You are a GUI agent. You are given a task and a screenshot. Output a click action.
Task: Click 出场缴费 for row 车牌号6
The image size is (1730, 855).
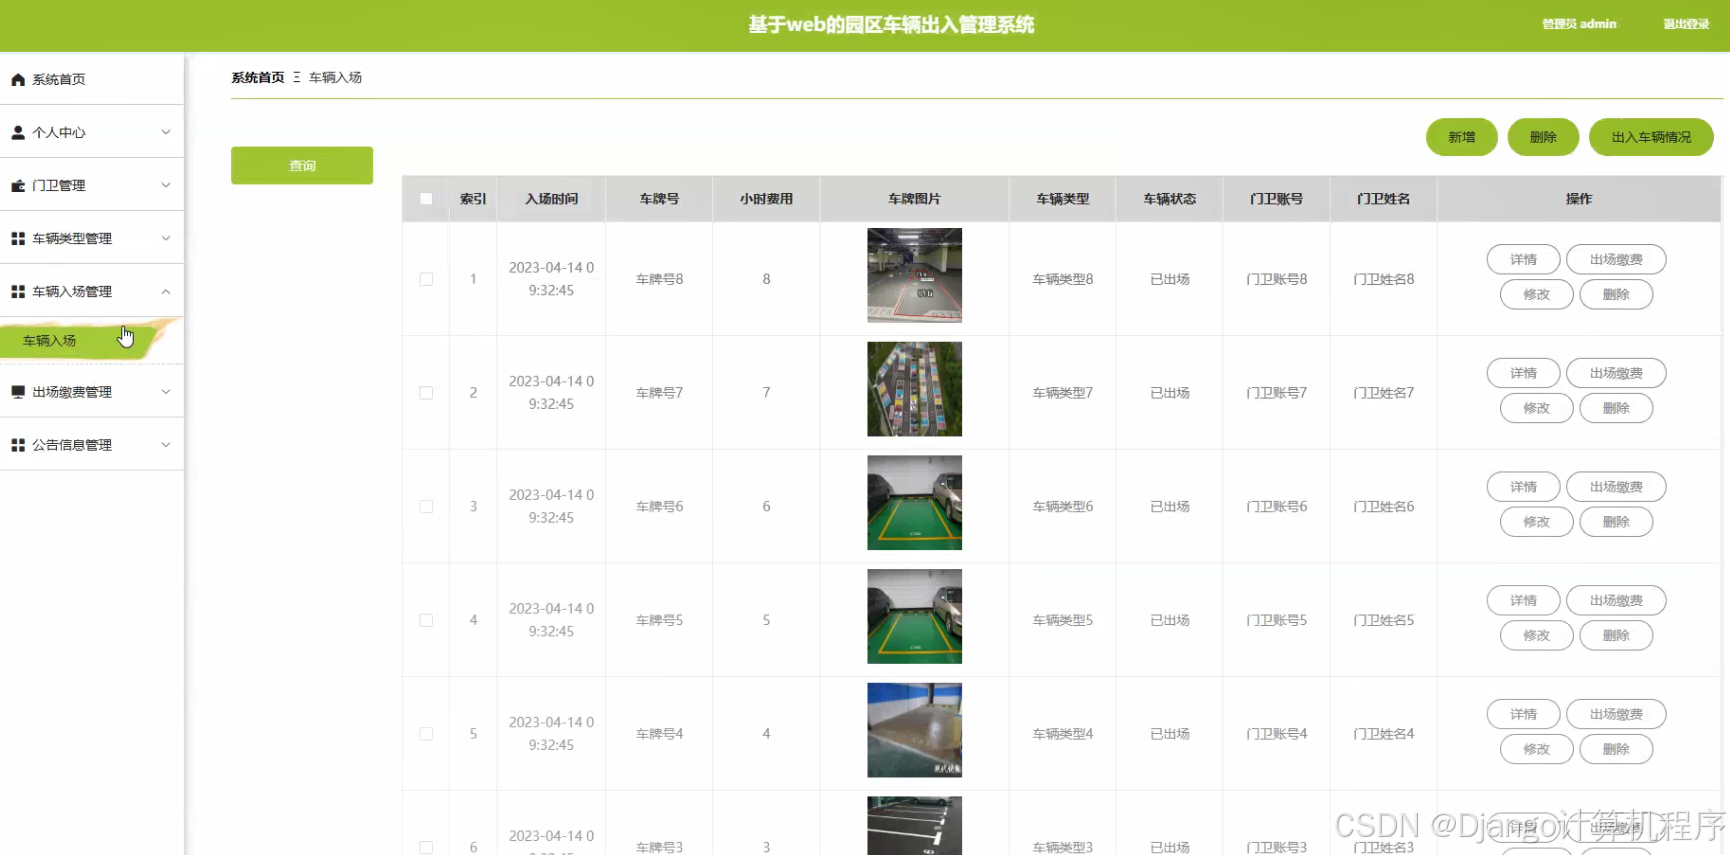click(1616, 487)
